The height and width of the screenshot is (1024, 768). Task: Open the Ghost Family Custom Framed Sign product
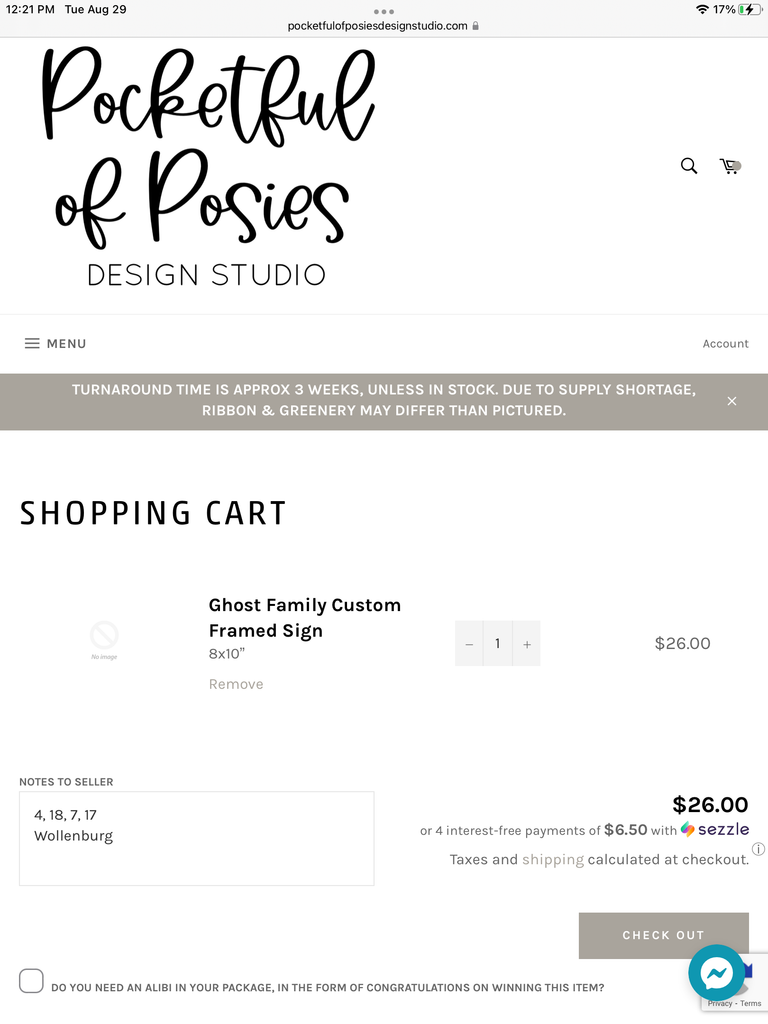coord(304,618)
